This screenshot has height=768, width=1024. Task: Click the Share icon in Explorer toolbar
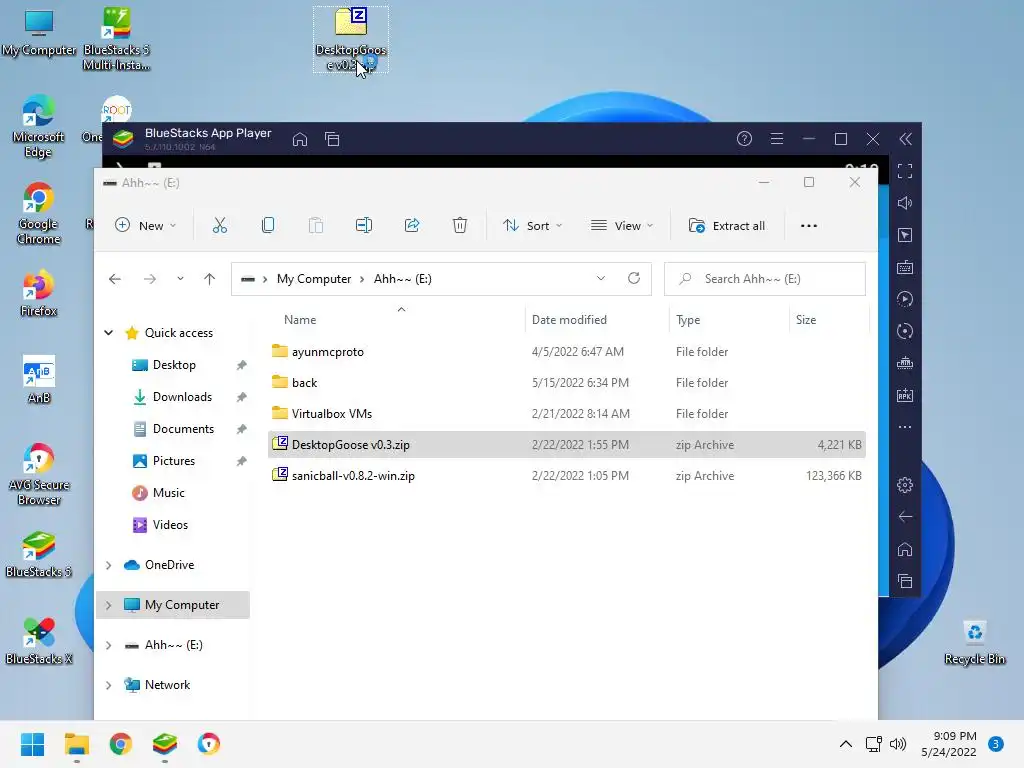tap(412, 225)
